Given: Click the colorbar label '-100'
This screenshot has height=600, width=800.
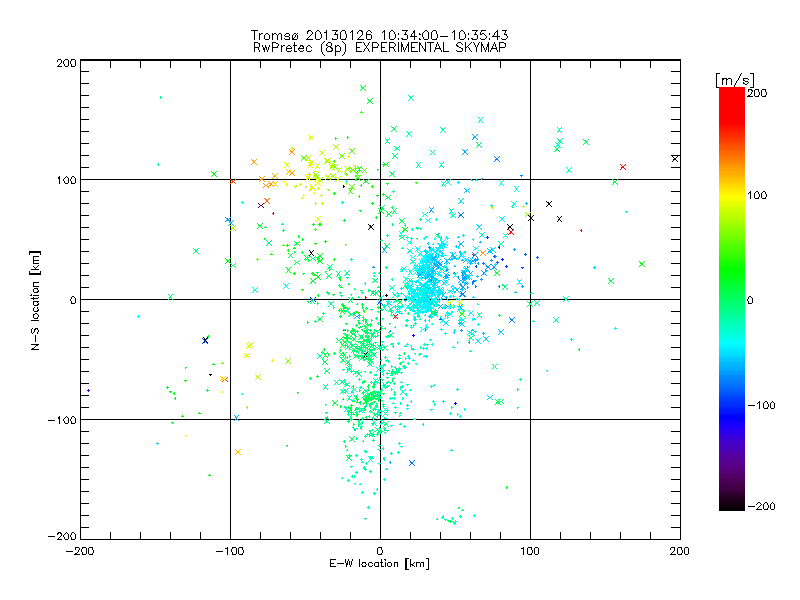Looking at the screenshot, I should click(x=761, y=405).
